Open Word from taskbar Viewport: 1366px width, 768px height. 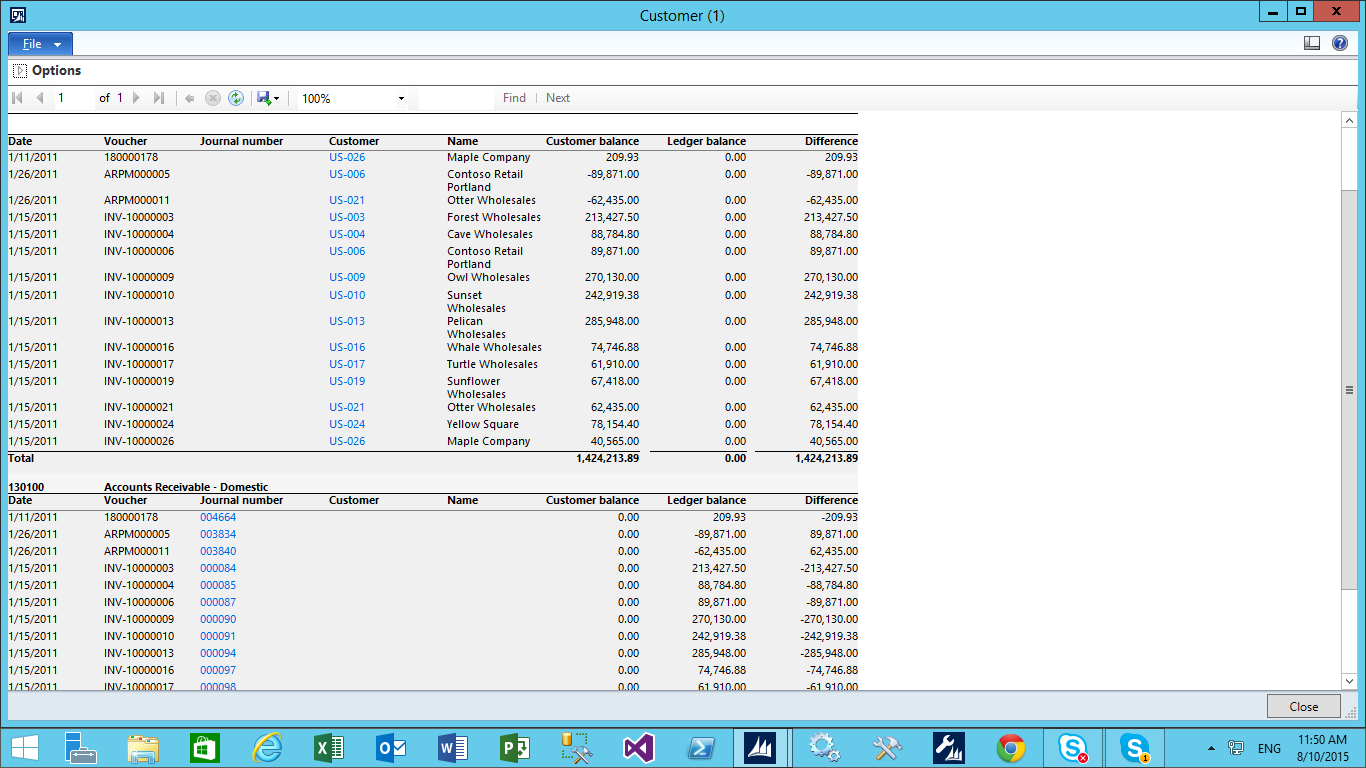[453, 748]
